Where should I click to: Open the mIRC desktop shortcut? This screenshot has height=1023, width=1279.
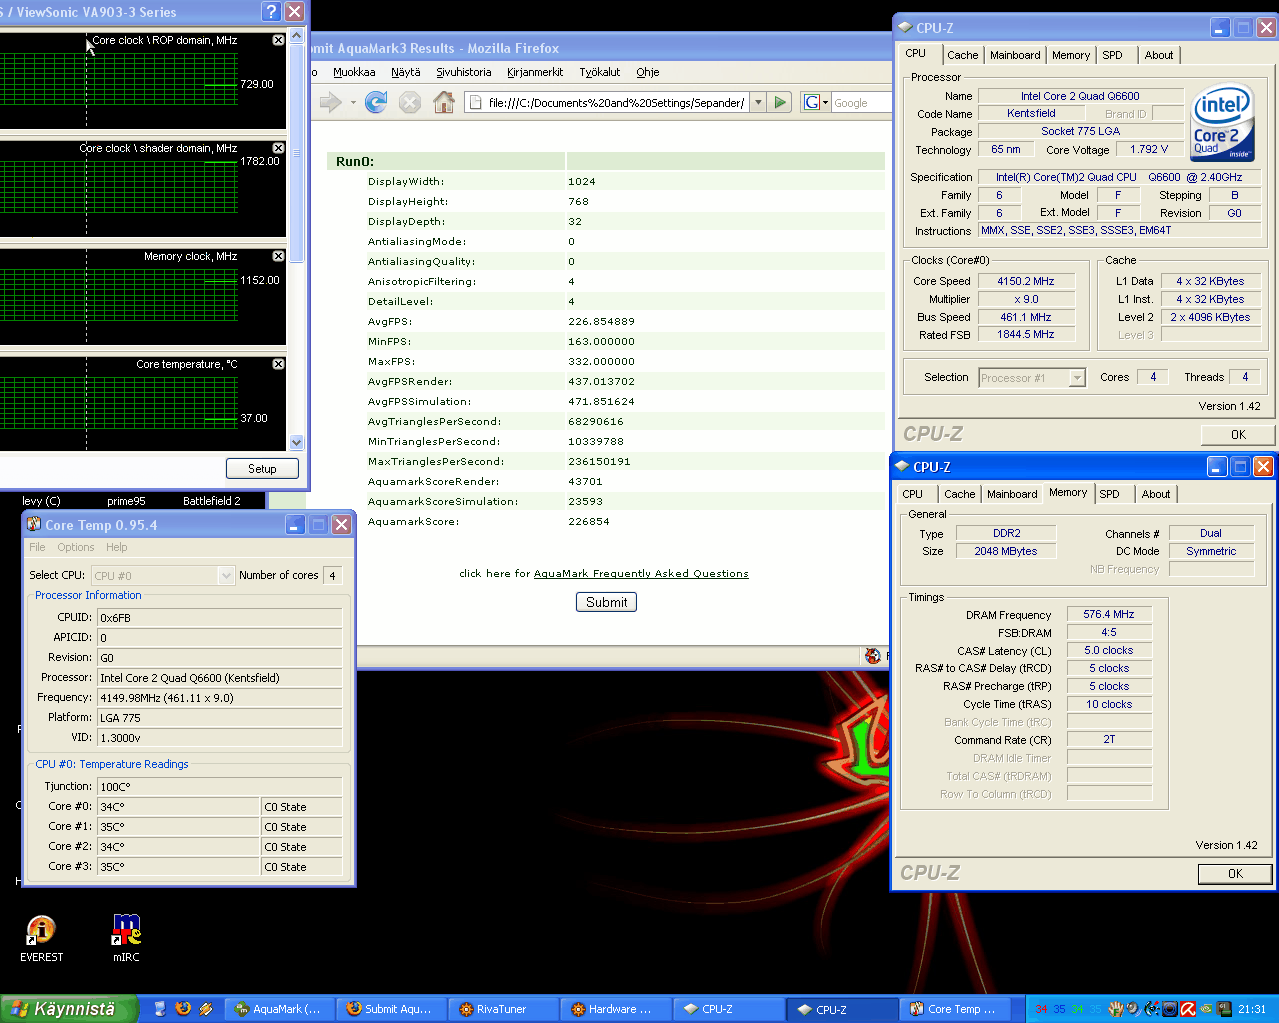[126, 939]
